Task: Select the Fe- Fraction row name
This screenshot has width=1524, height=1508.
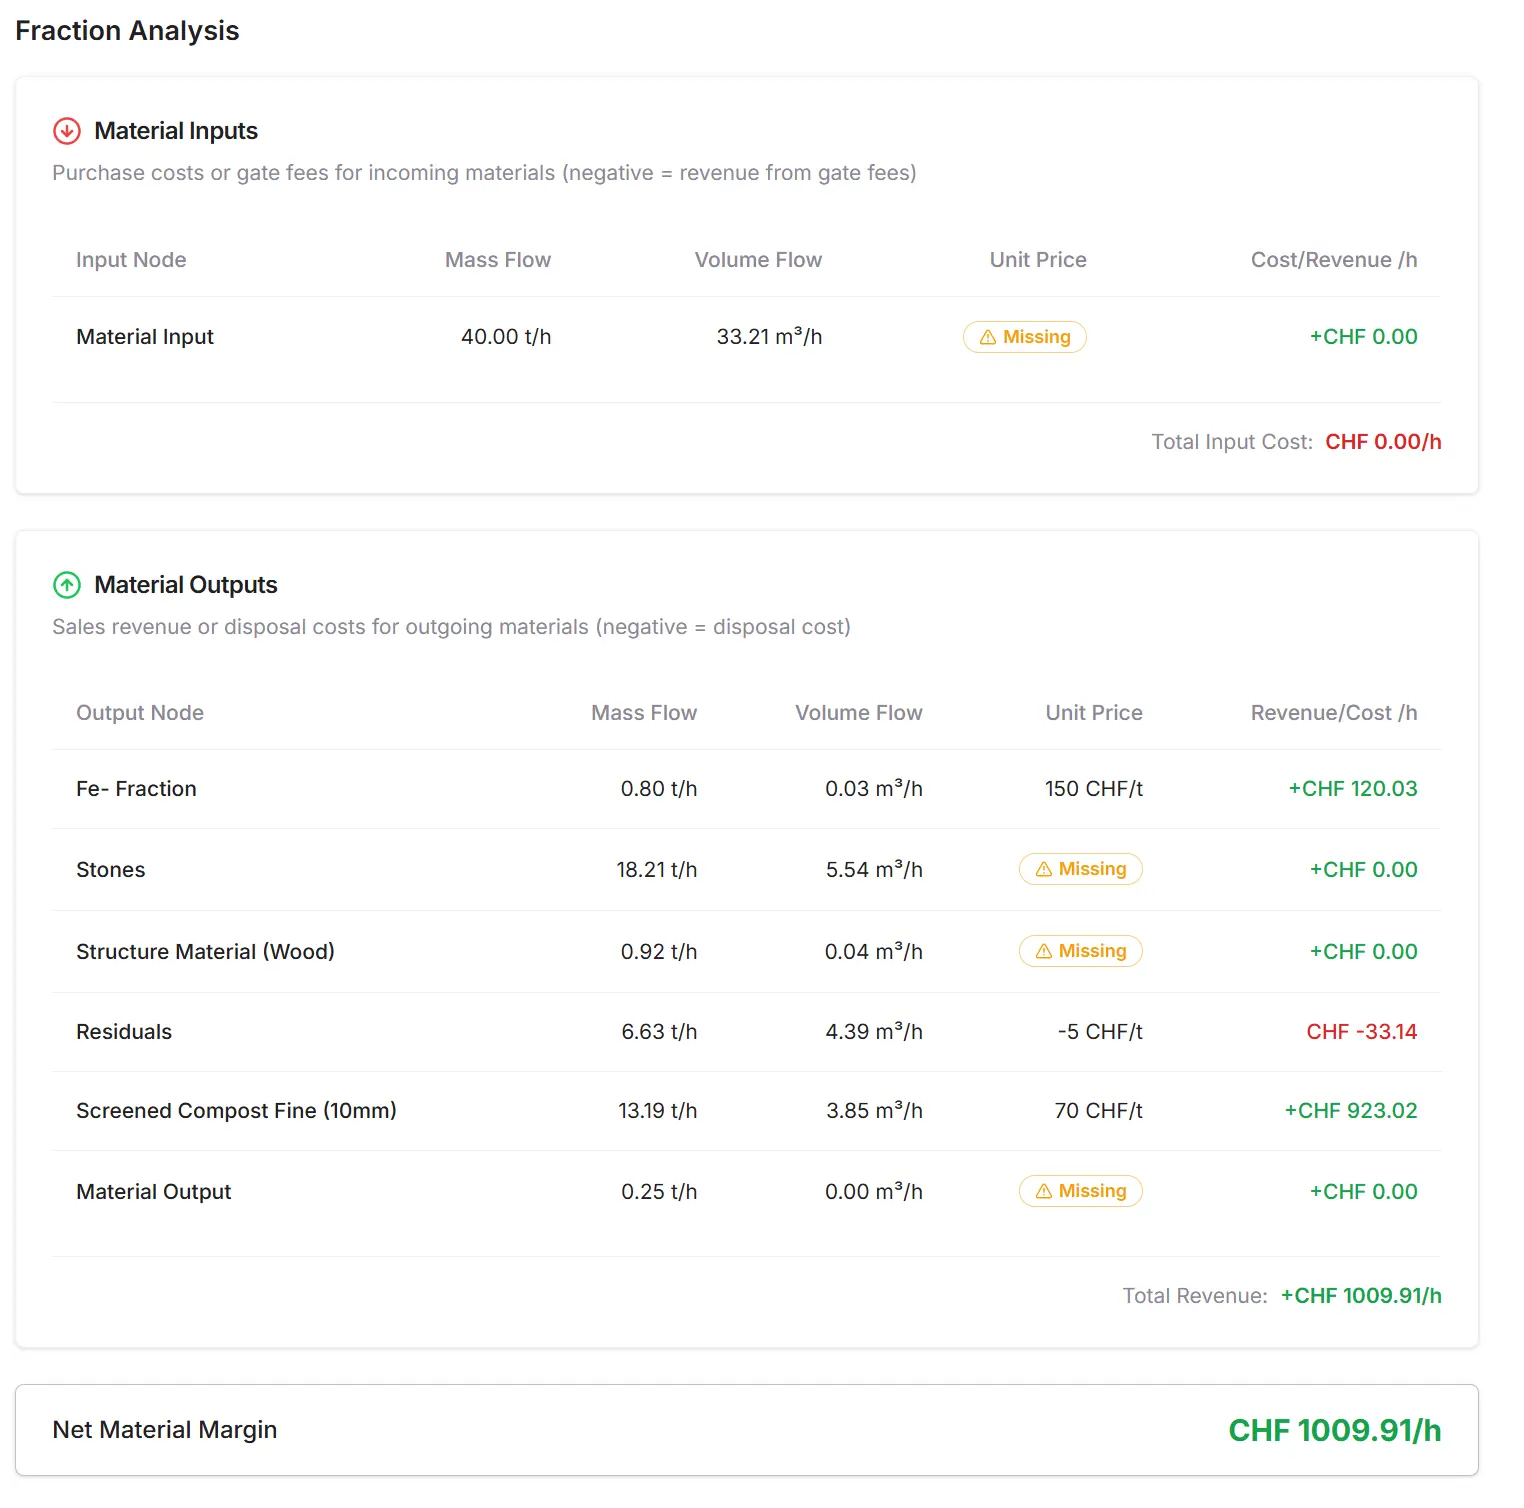Action: click(136, 789)
